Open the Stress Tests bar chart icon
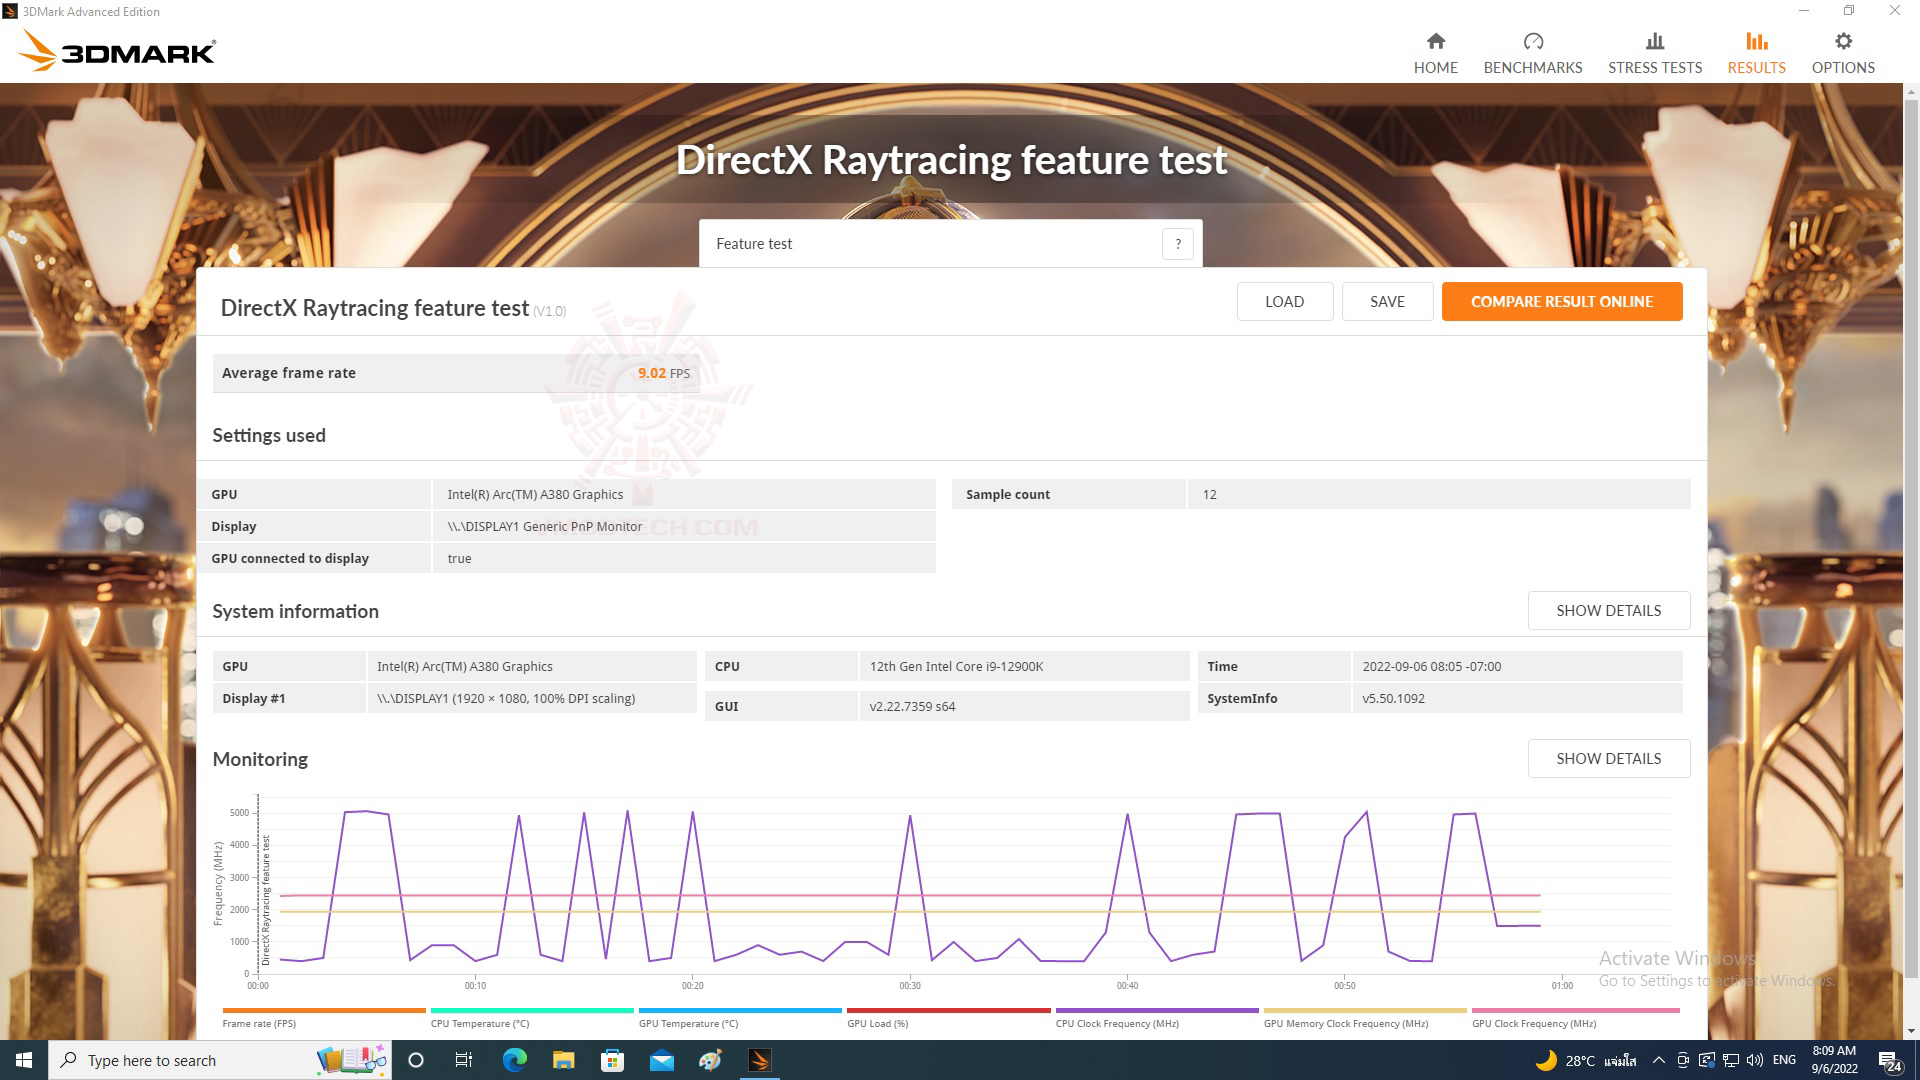The height and width of the screenshot is (1080, 1920). [x=1654, y=41]
